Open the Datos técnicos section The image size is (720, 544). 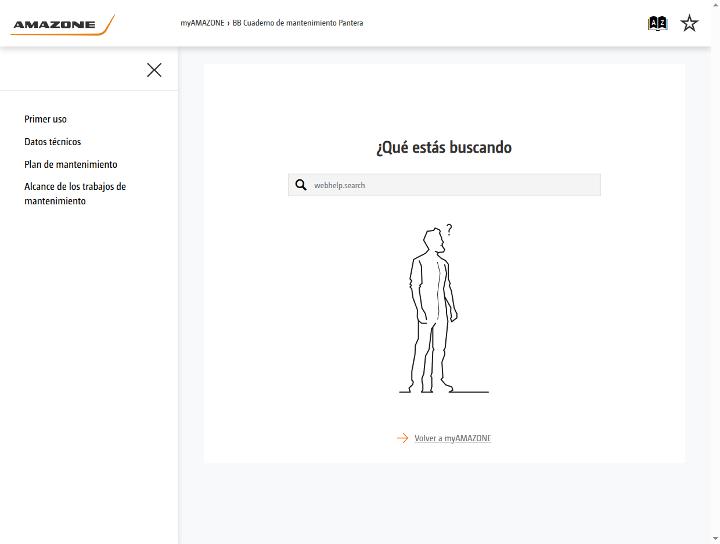[52, 142]
